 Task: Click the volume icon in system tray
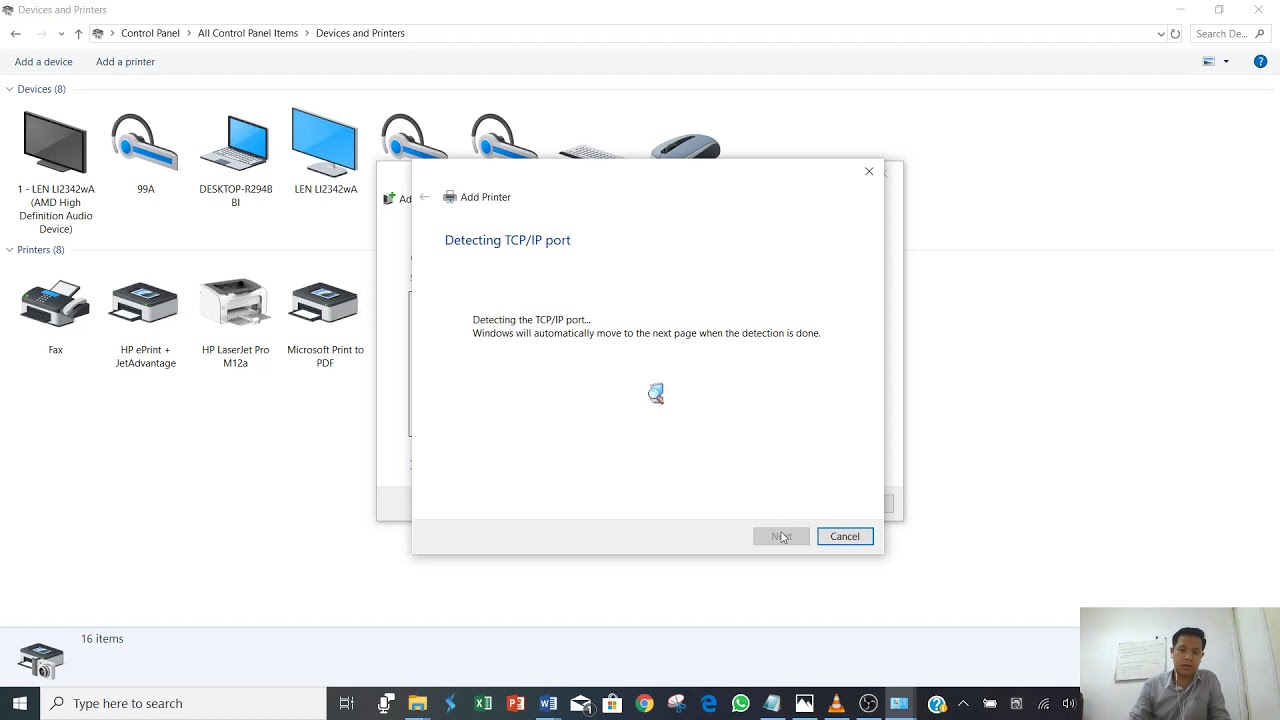1069,703
